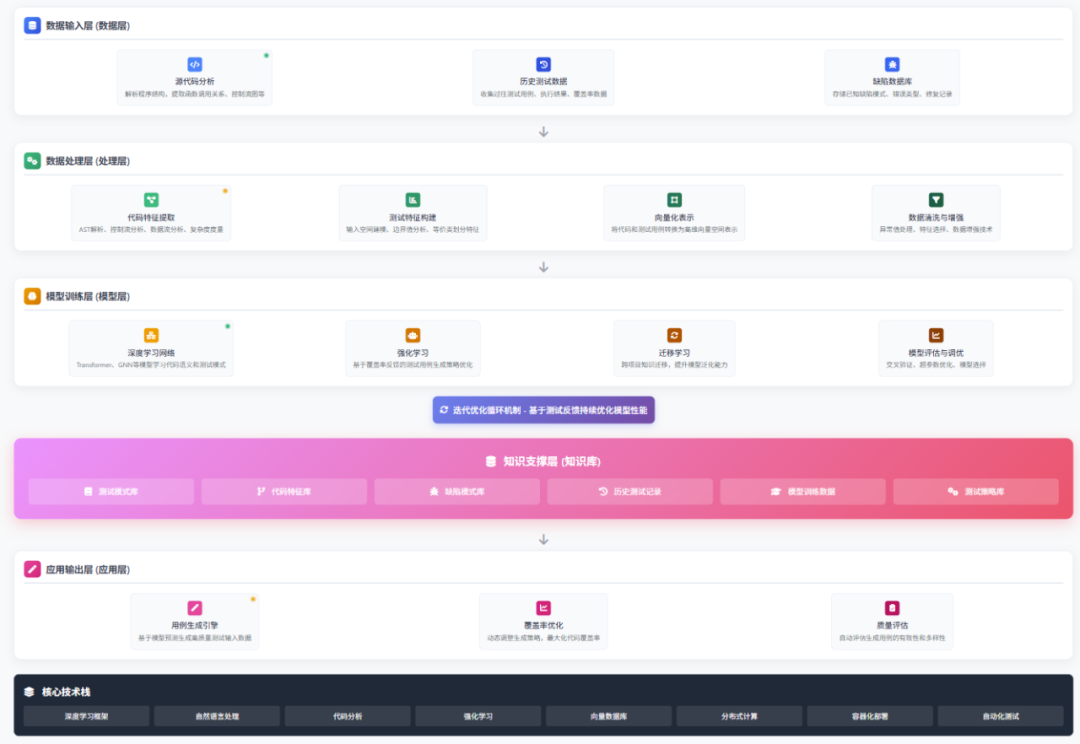This screenshot has height=744, width=1080.
Task: Click the 缺陷数据库 bug icon
Action: tap(892, 64)
